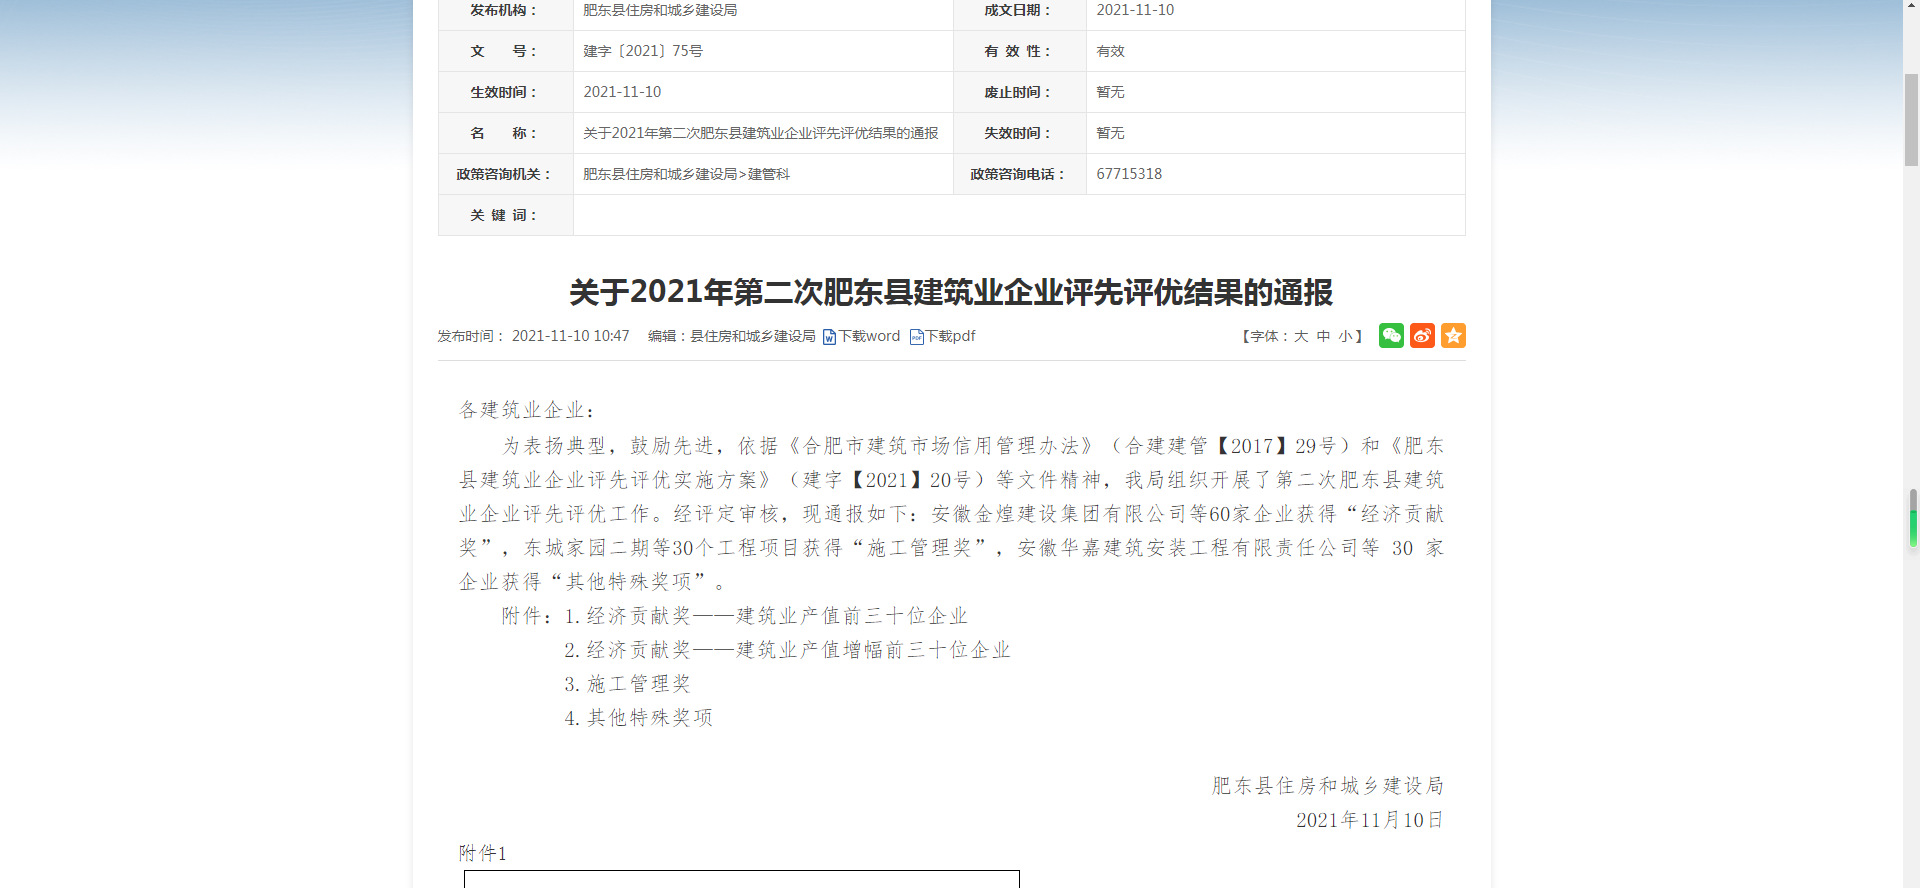Share the article via WeChat icon
Viewport: 1920px width, 888px height.
[1391, 336]
